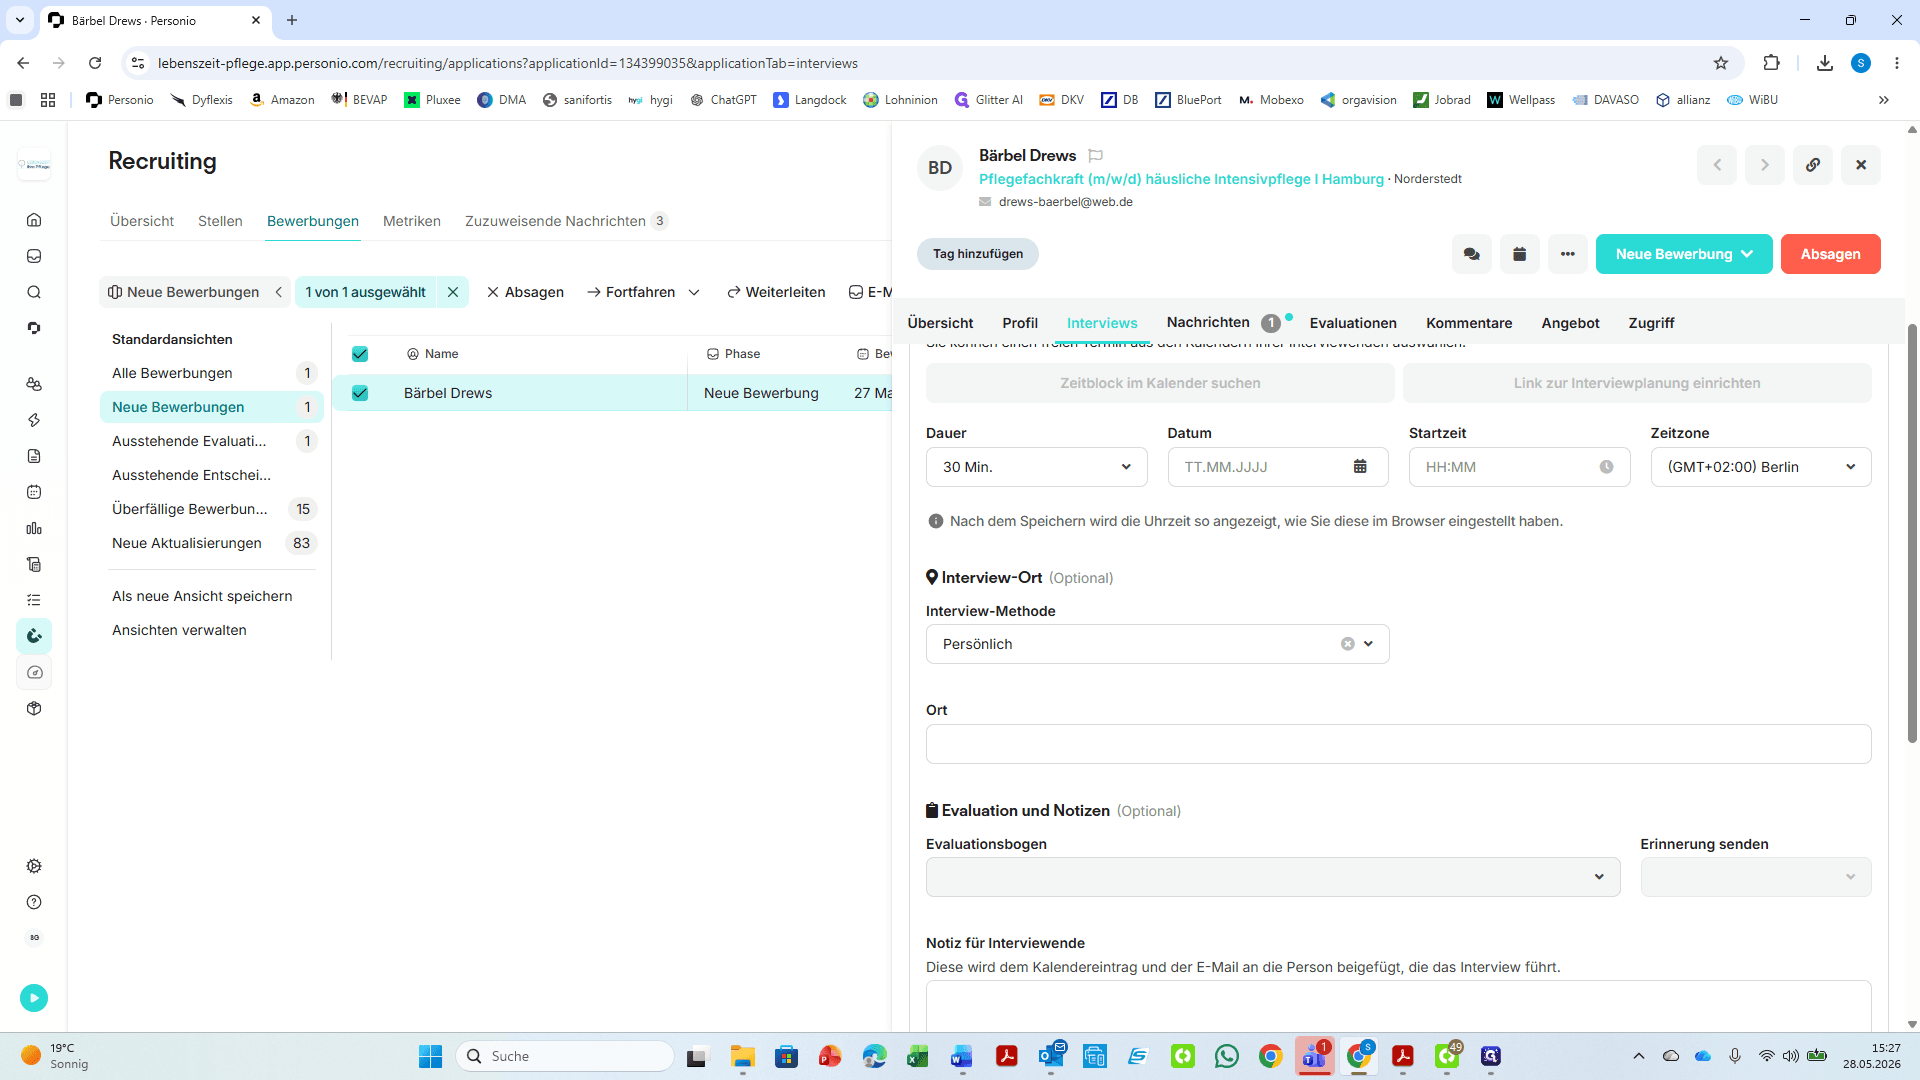The width and height of the screenshot is (1920, 1080).
Task: Open the help question mark icon
Action: 34,902
